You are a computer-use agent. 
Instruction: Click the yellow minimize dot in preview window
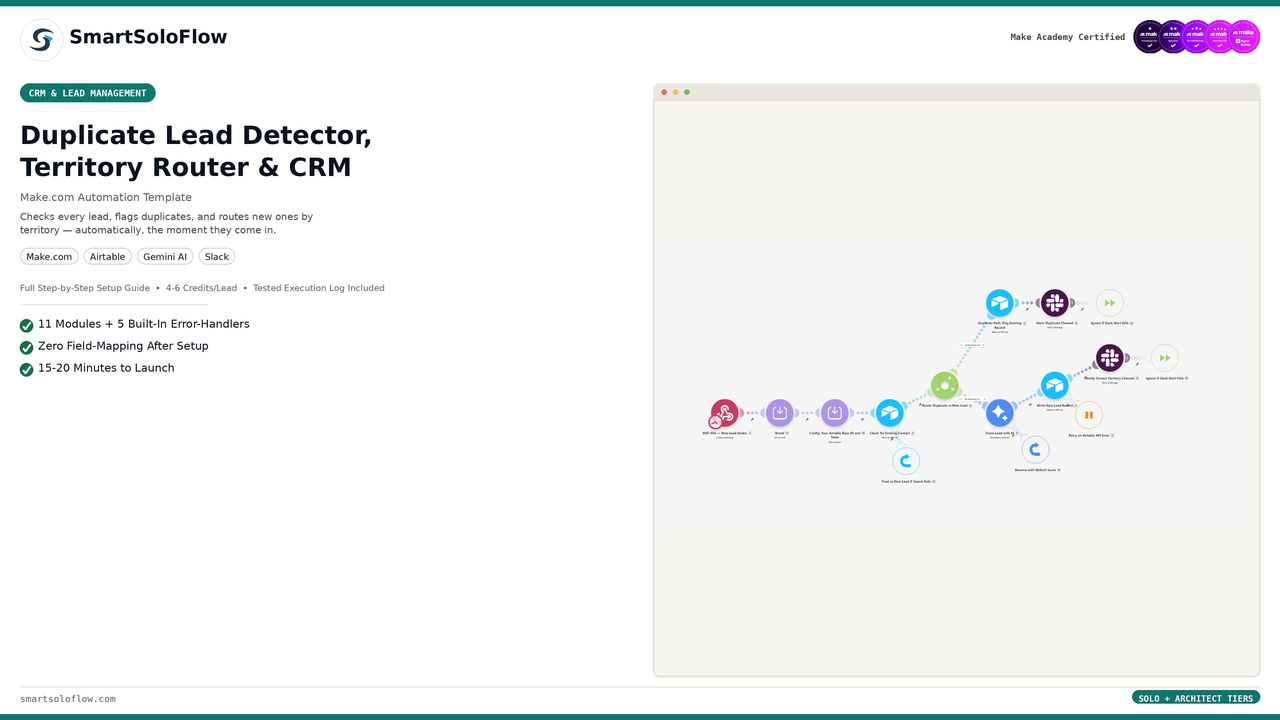click(x=675, y=92)
